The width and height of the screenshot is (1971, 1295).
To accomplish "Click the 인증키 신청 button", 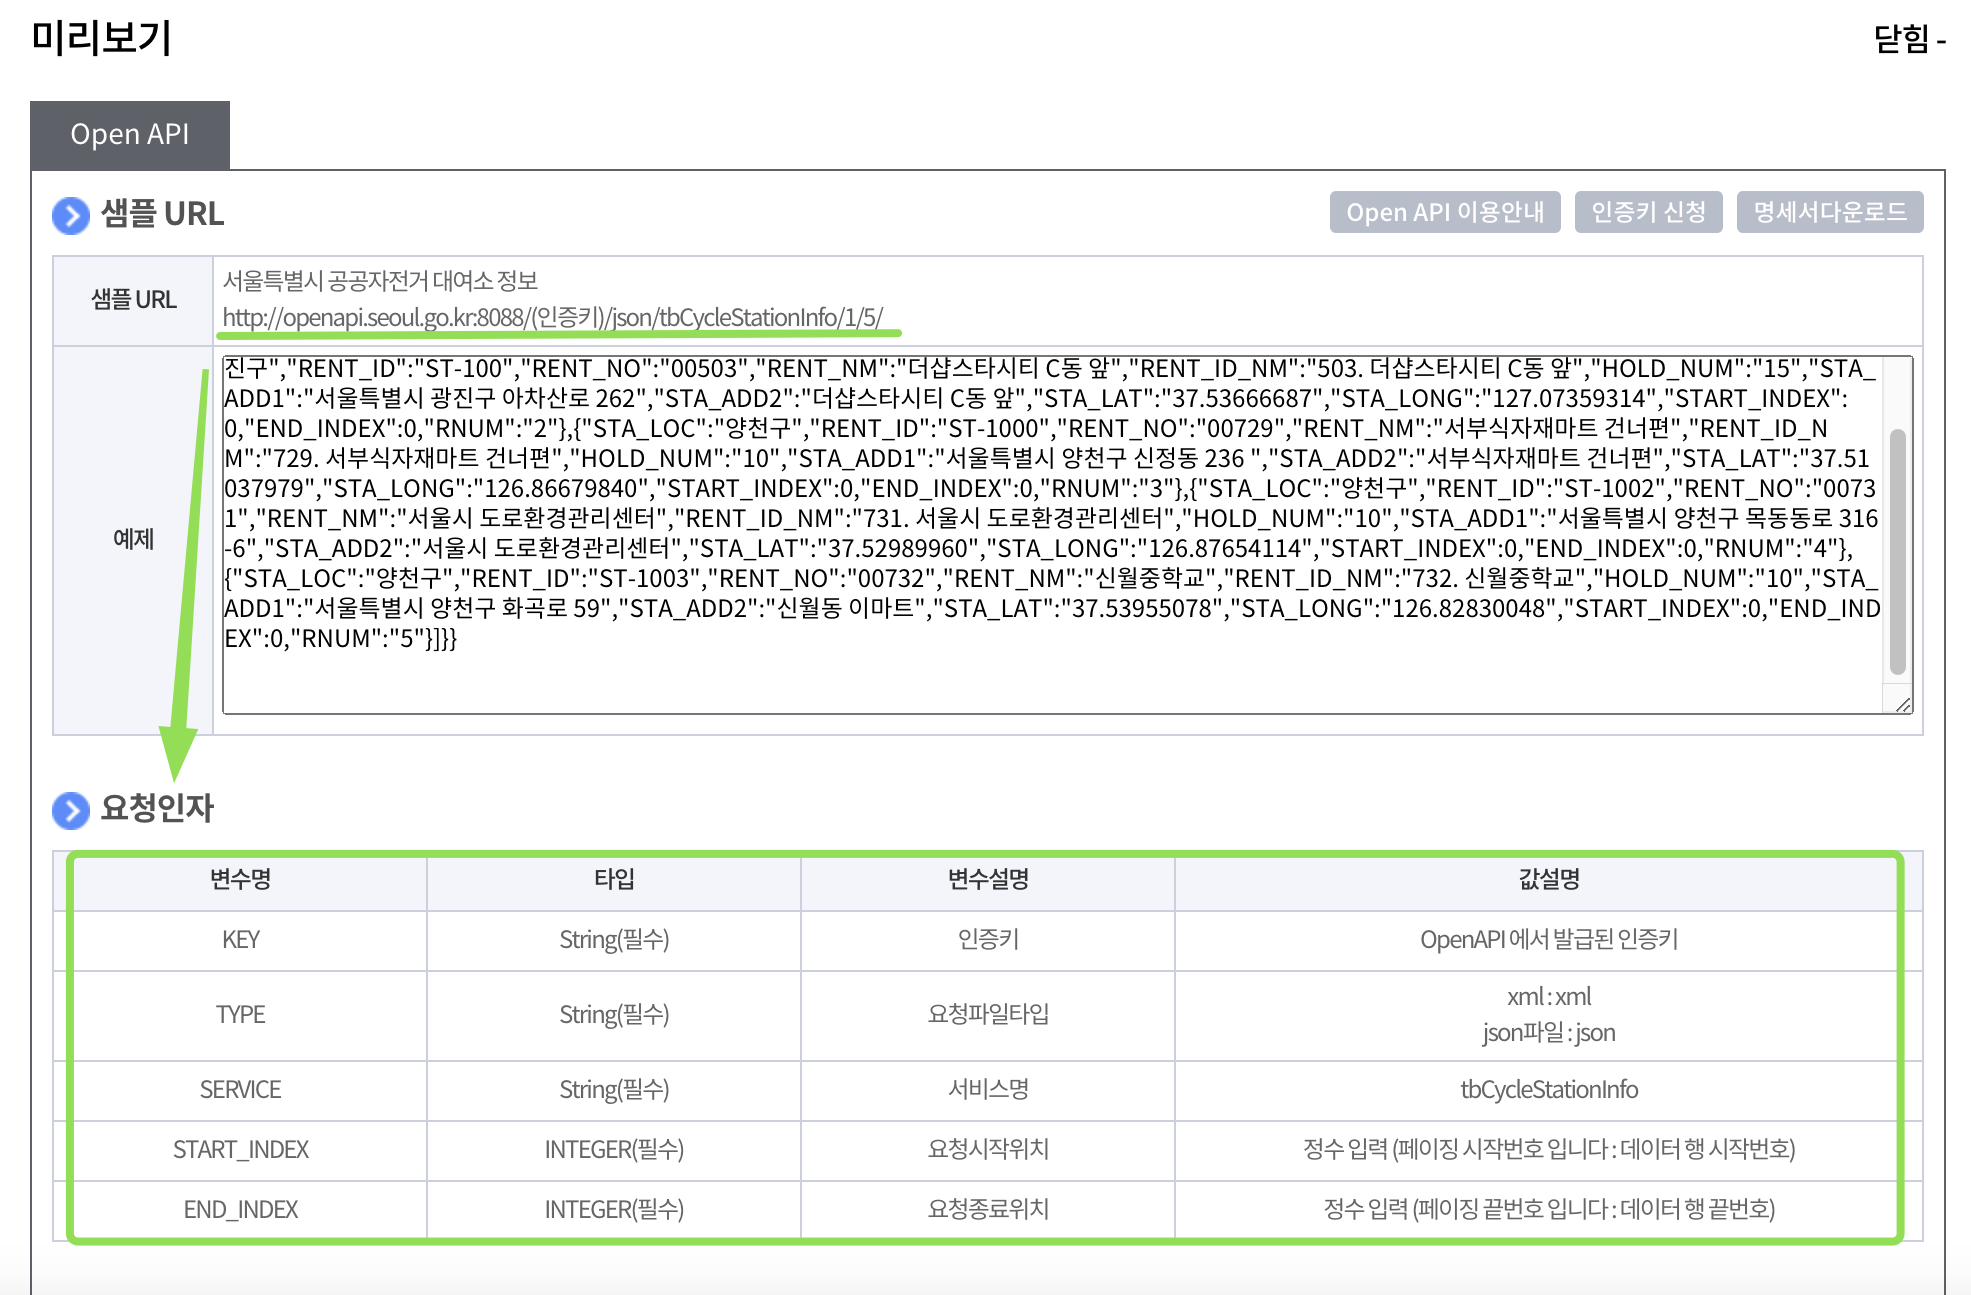I will coord(1647,213).
